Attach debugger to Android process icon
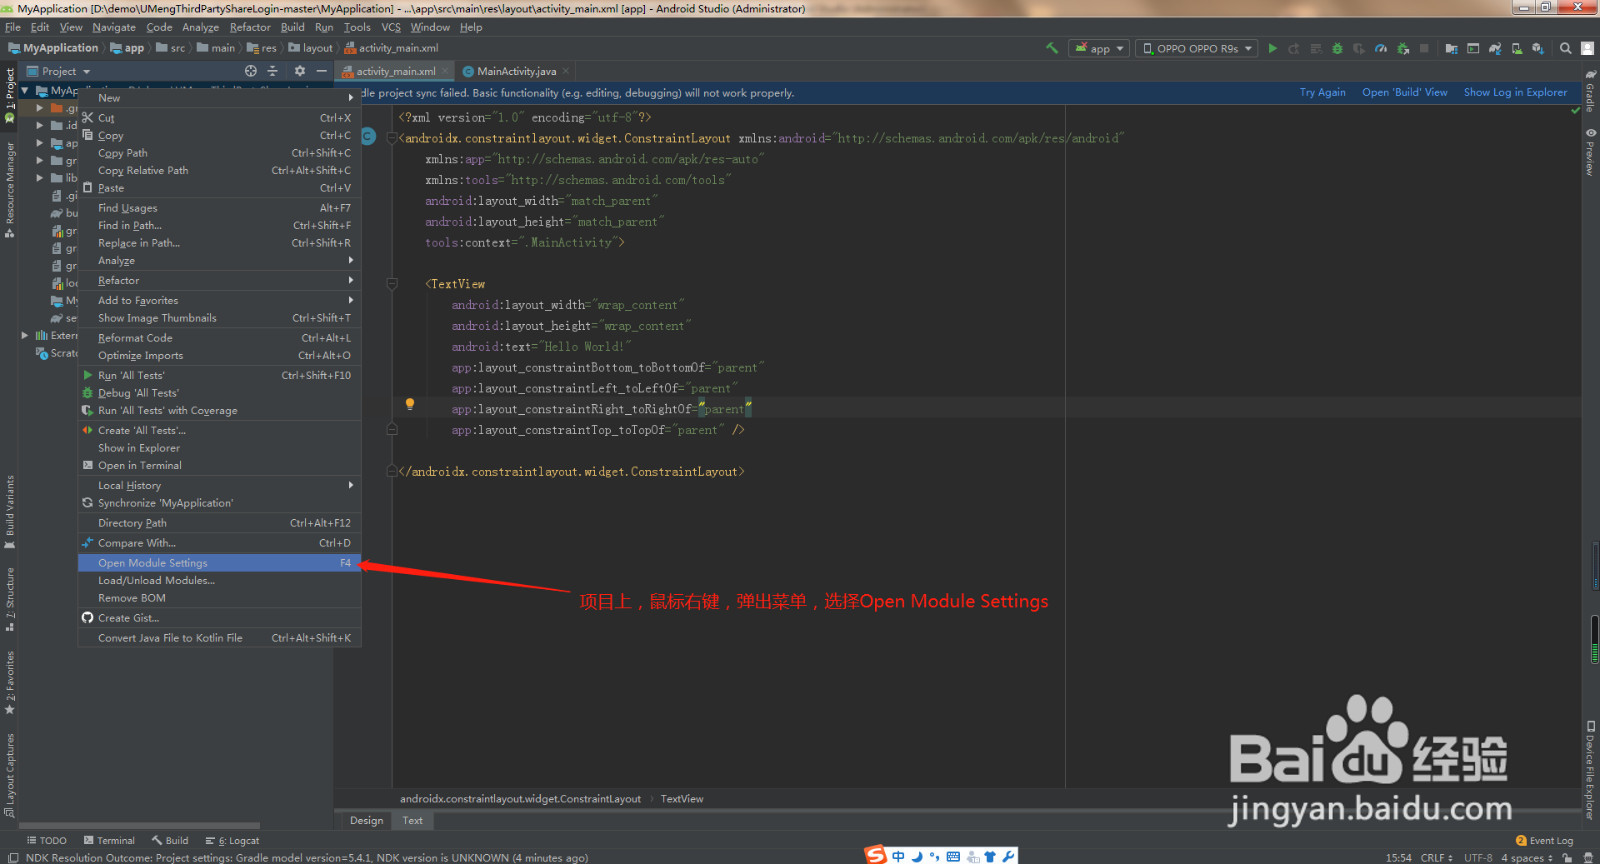 1403,48
